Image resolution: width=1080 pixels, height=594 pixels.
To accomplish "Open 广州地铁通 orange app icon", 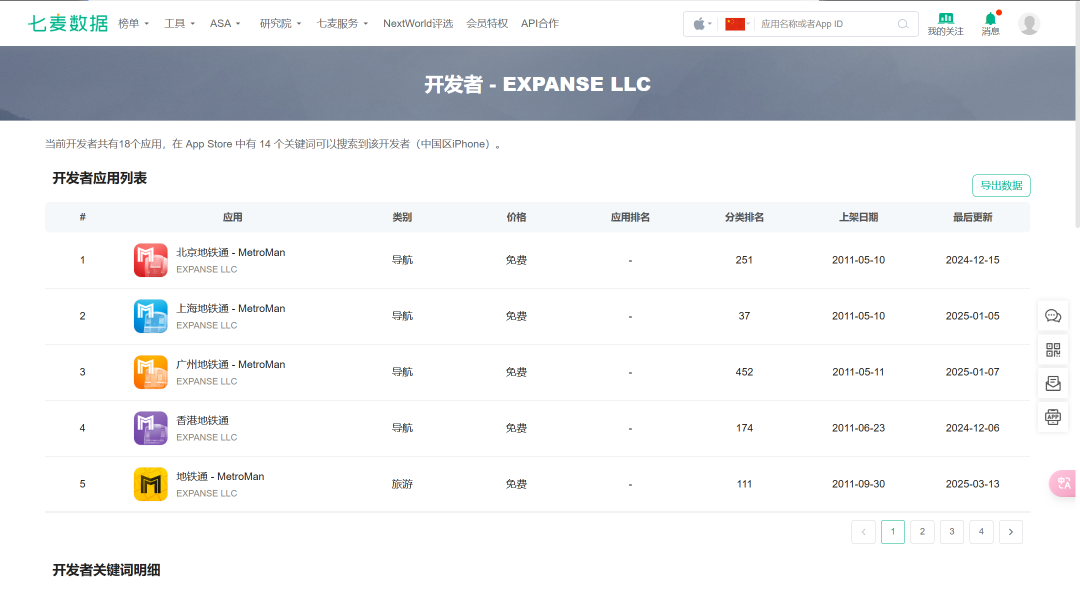I will pos(151,372).
